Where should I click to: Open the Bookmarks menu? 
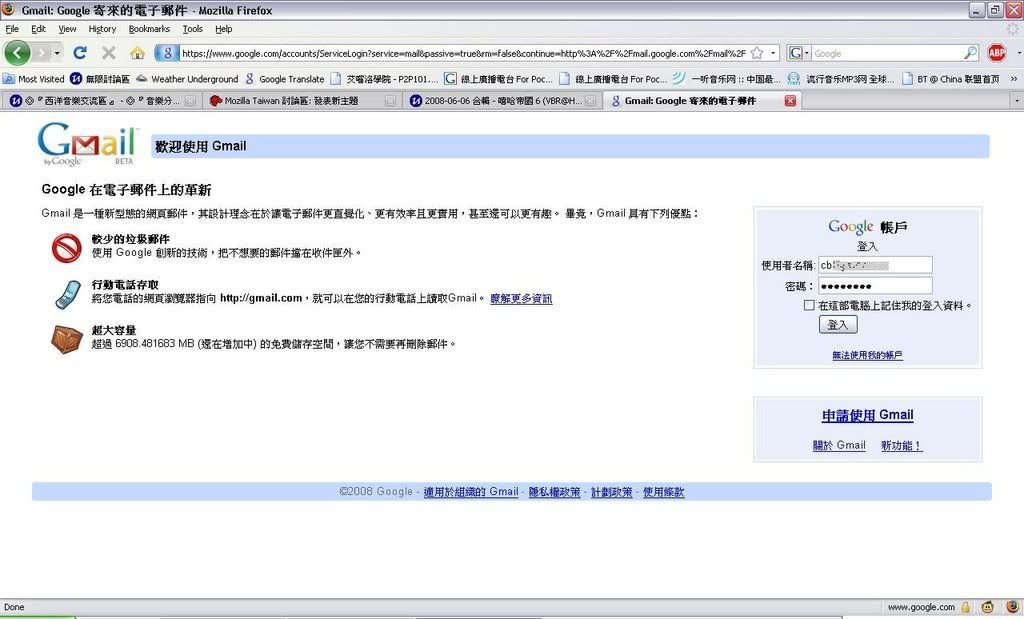coord(149,29)
